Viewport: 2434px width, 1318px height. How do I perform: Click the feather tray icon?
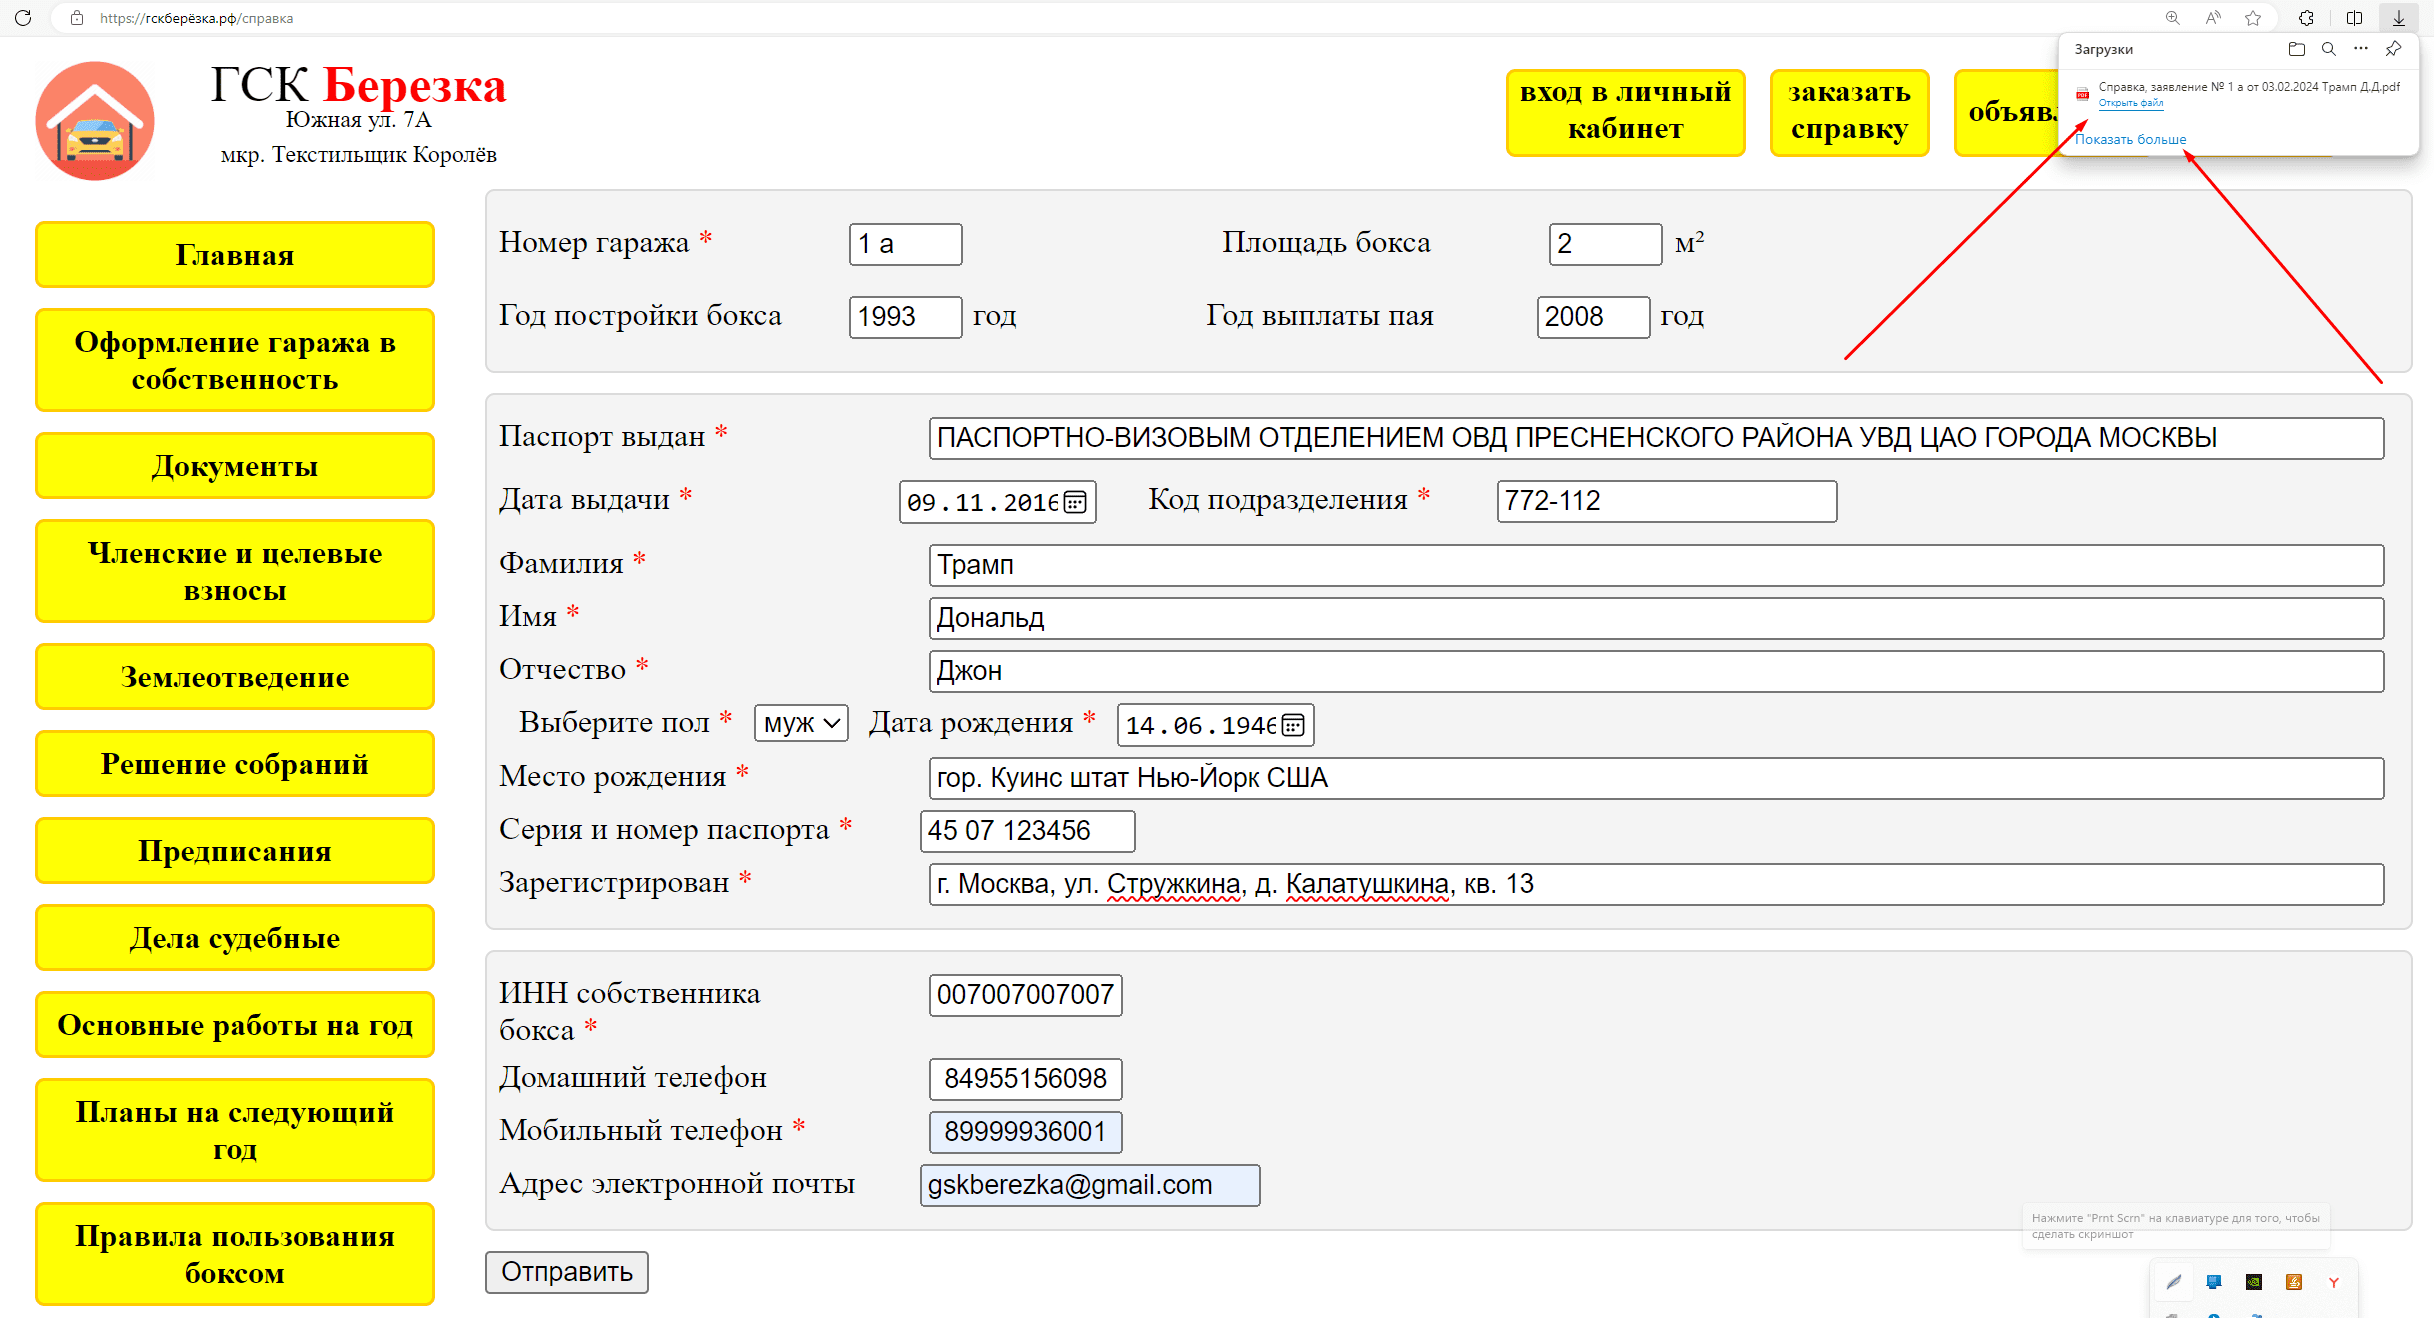pyautogui.click(x=2174, y=1282)
